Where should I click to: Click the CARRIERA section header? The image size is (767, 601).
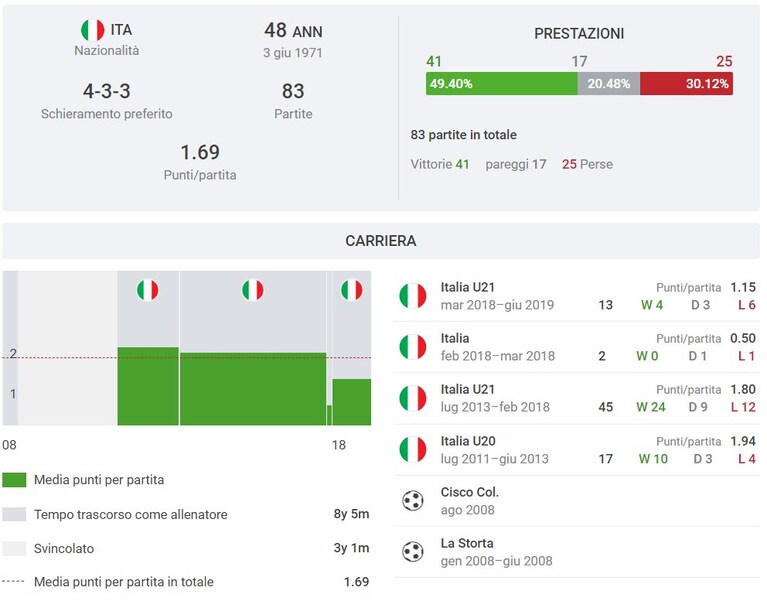pyautogui.click(x=381, y=241)
